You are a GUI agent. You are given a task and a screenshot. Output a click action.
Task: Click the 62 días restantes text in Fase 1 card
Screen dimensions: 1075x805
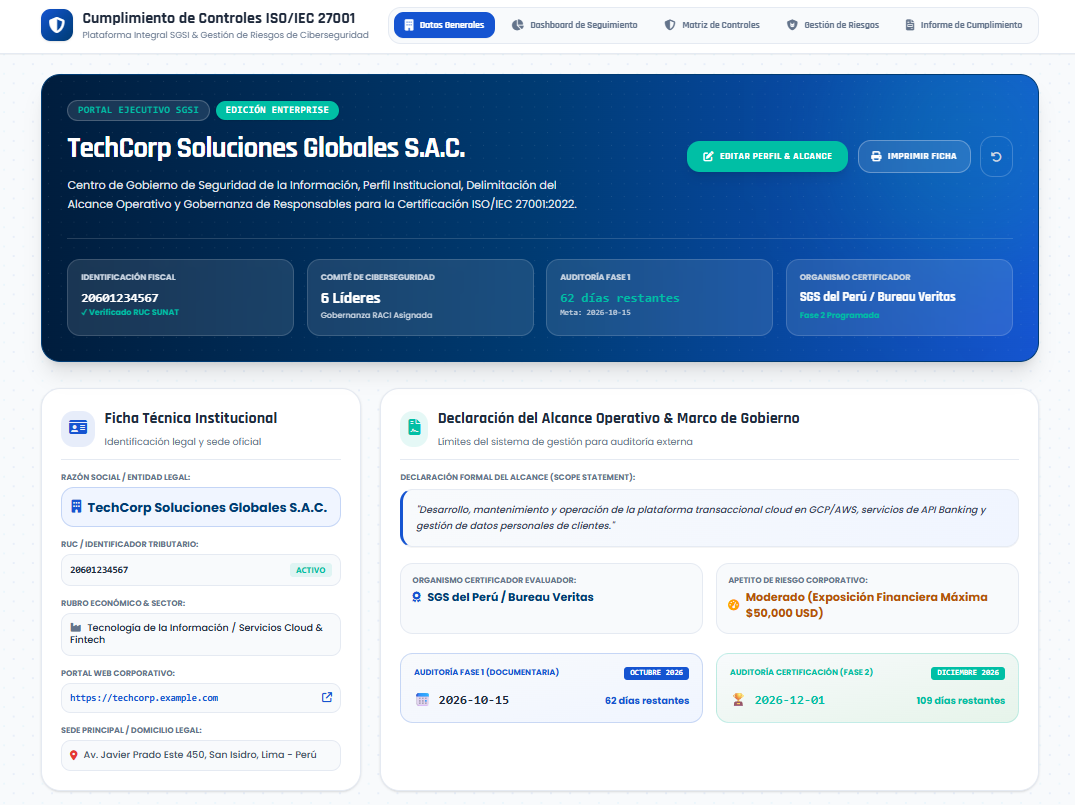coord(647,701)
